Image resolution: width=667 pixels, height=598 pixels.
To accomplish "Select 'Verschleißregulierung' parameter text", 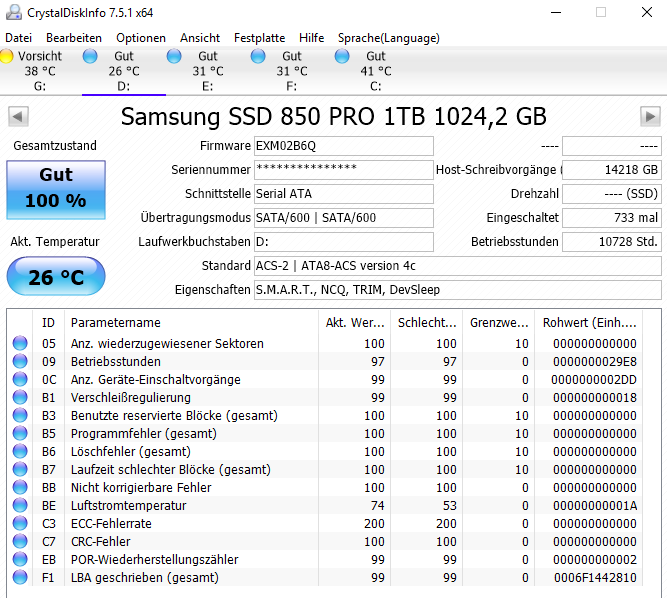I will tap(131, 397).
